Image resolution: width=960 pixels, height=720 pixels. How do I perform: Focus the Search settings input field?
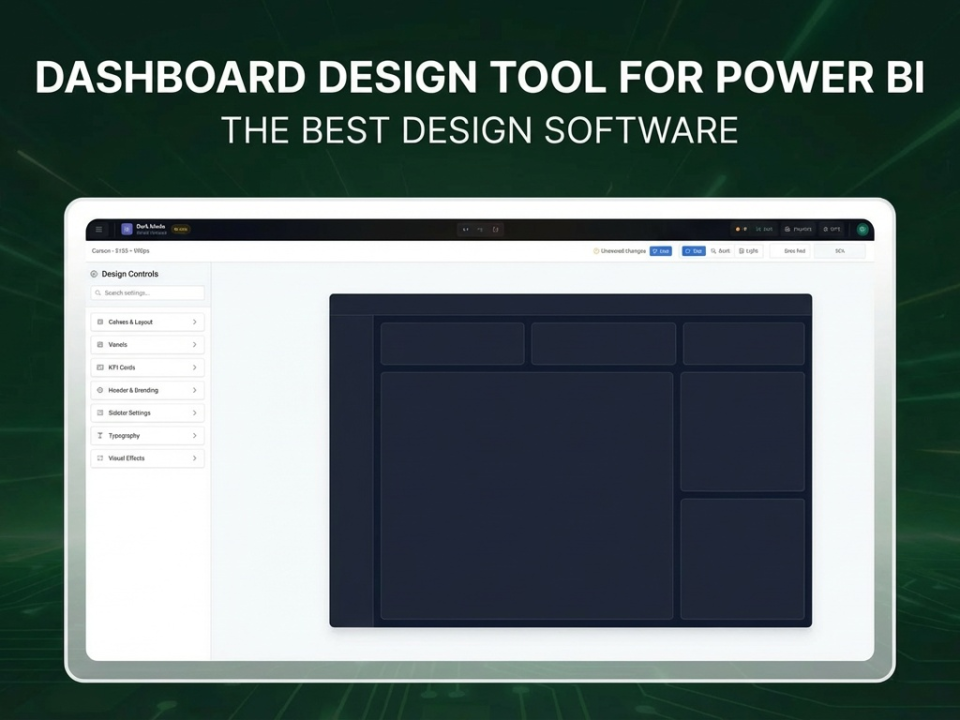coord(148,293)
